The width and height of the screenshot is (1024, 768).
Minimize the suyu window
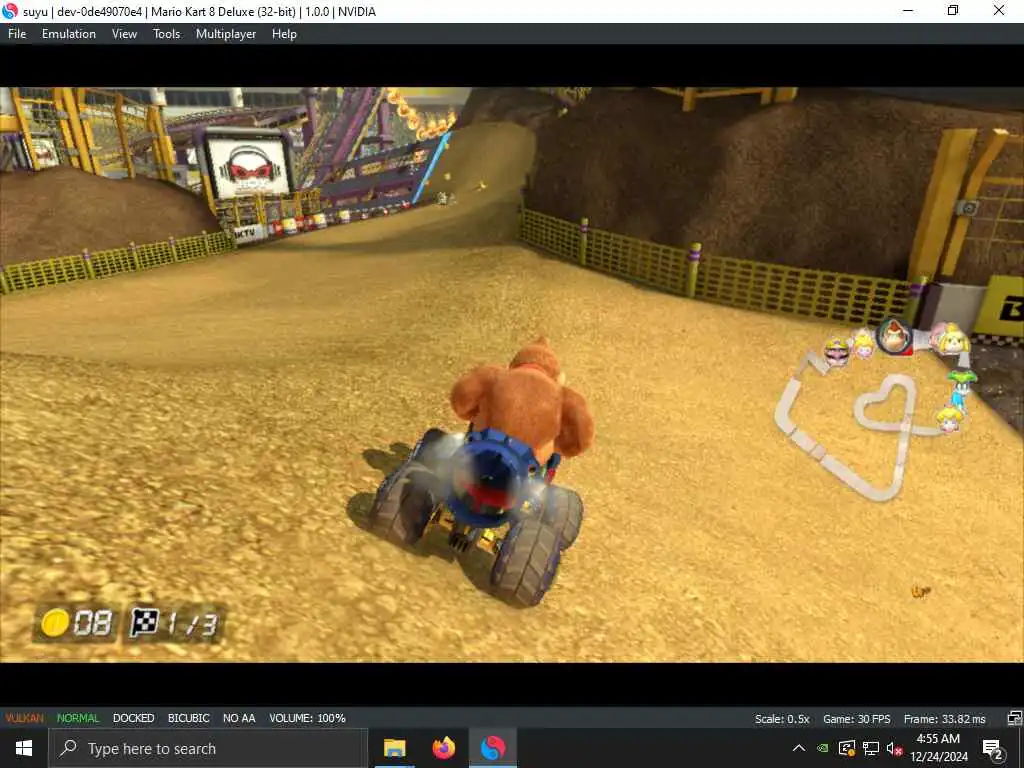pos(908,10)
